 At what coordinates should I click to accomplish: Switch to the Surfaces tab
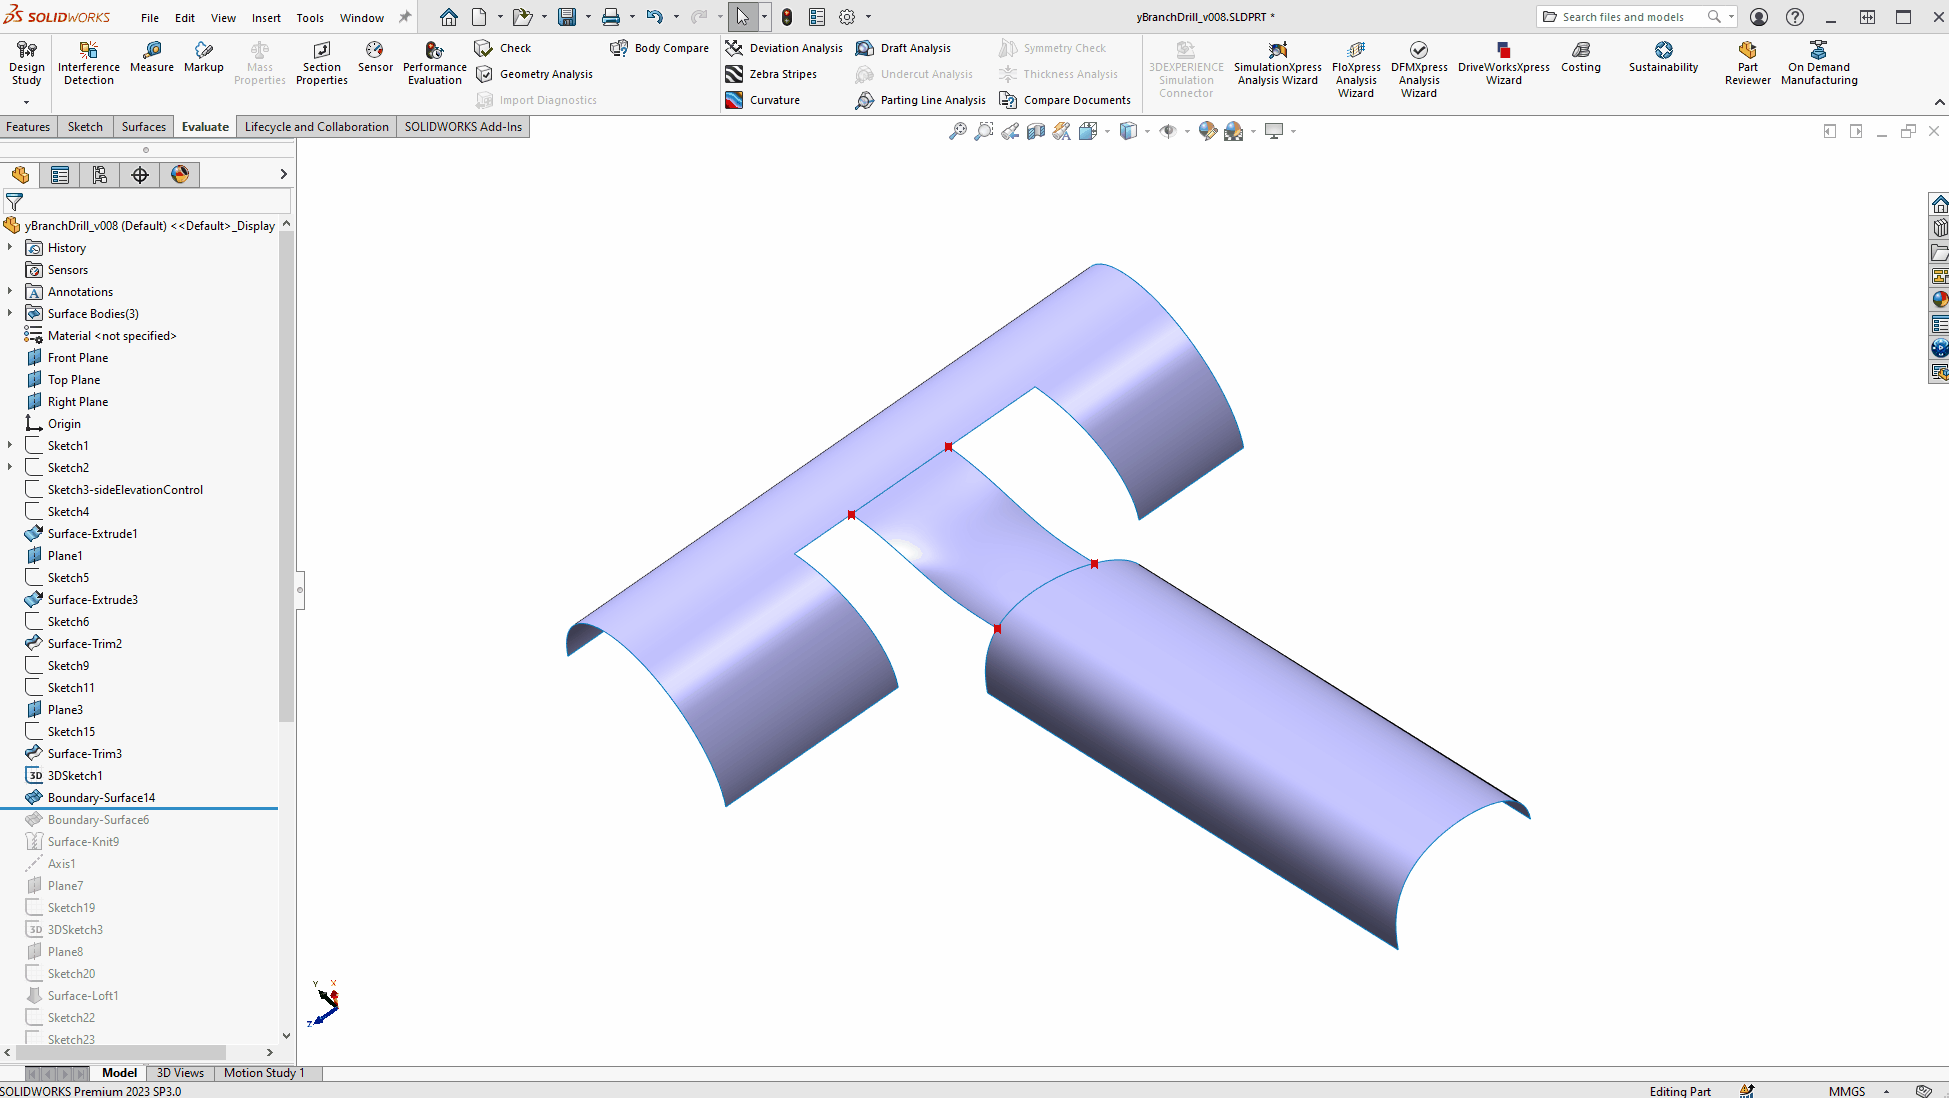[x=143, y=127]
